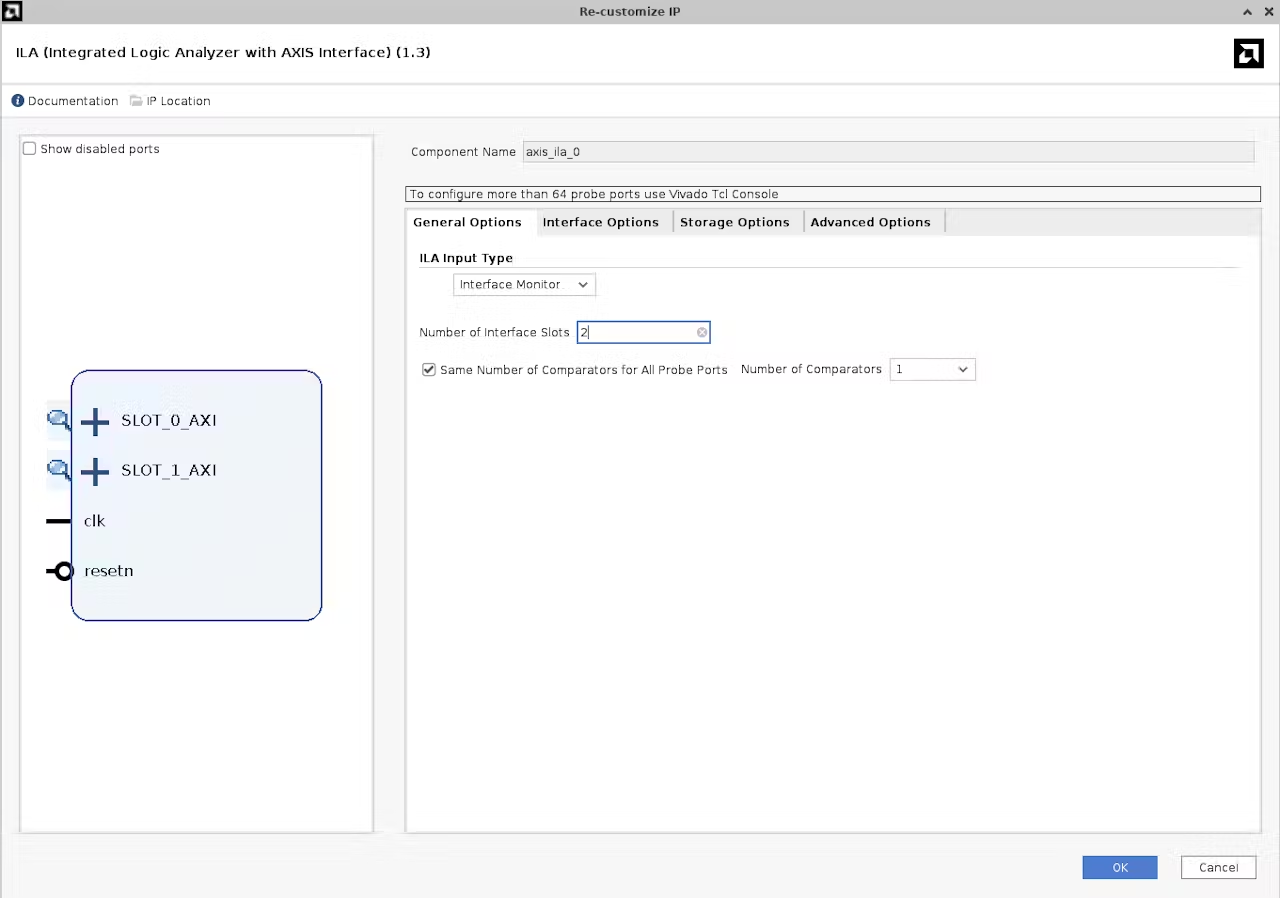Screen dimensions: 1280x898
Task: Click the resetn inverted pin circle
Action: click(x=64, y=571)
